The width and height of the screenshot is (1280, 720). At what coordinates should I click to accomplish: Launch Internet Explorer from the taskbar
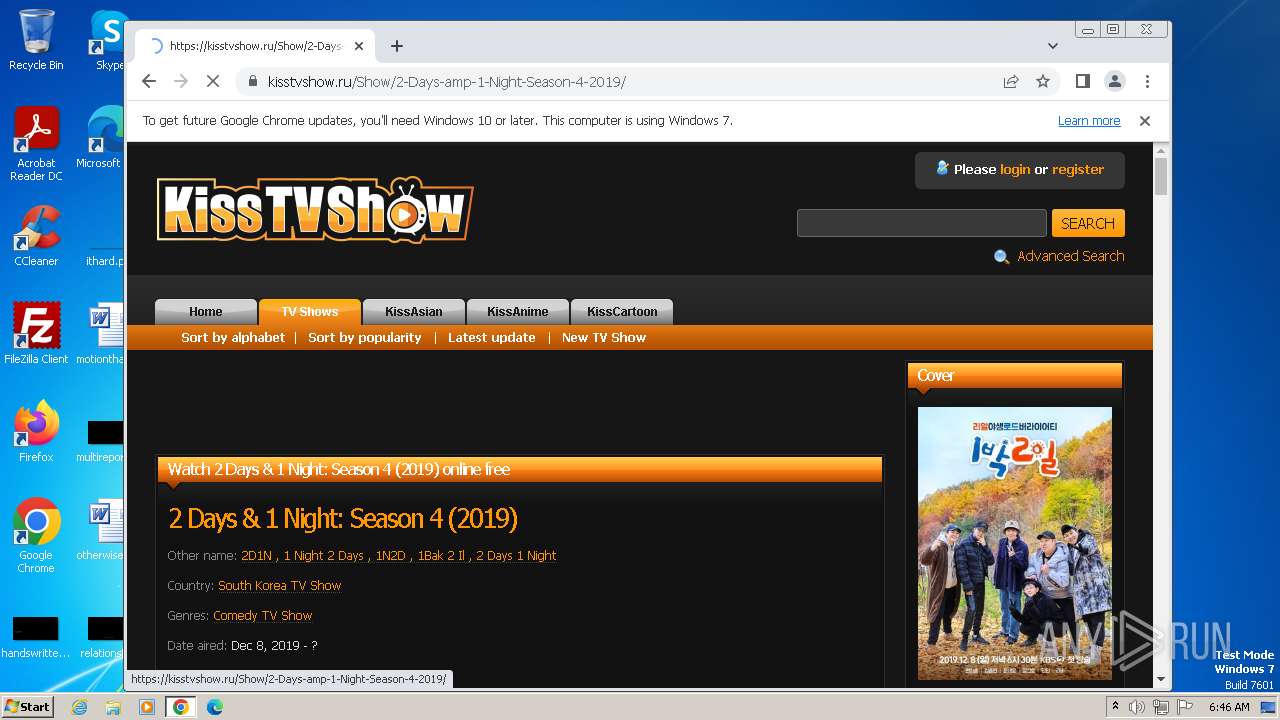click(79, 707)
